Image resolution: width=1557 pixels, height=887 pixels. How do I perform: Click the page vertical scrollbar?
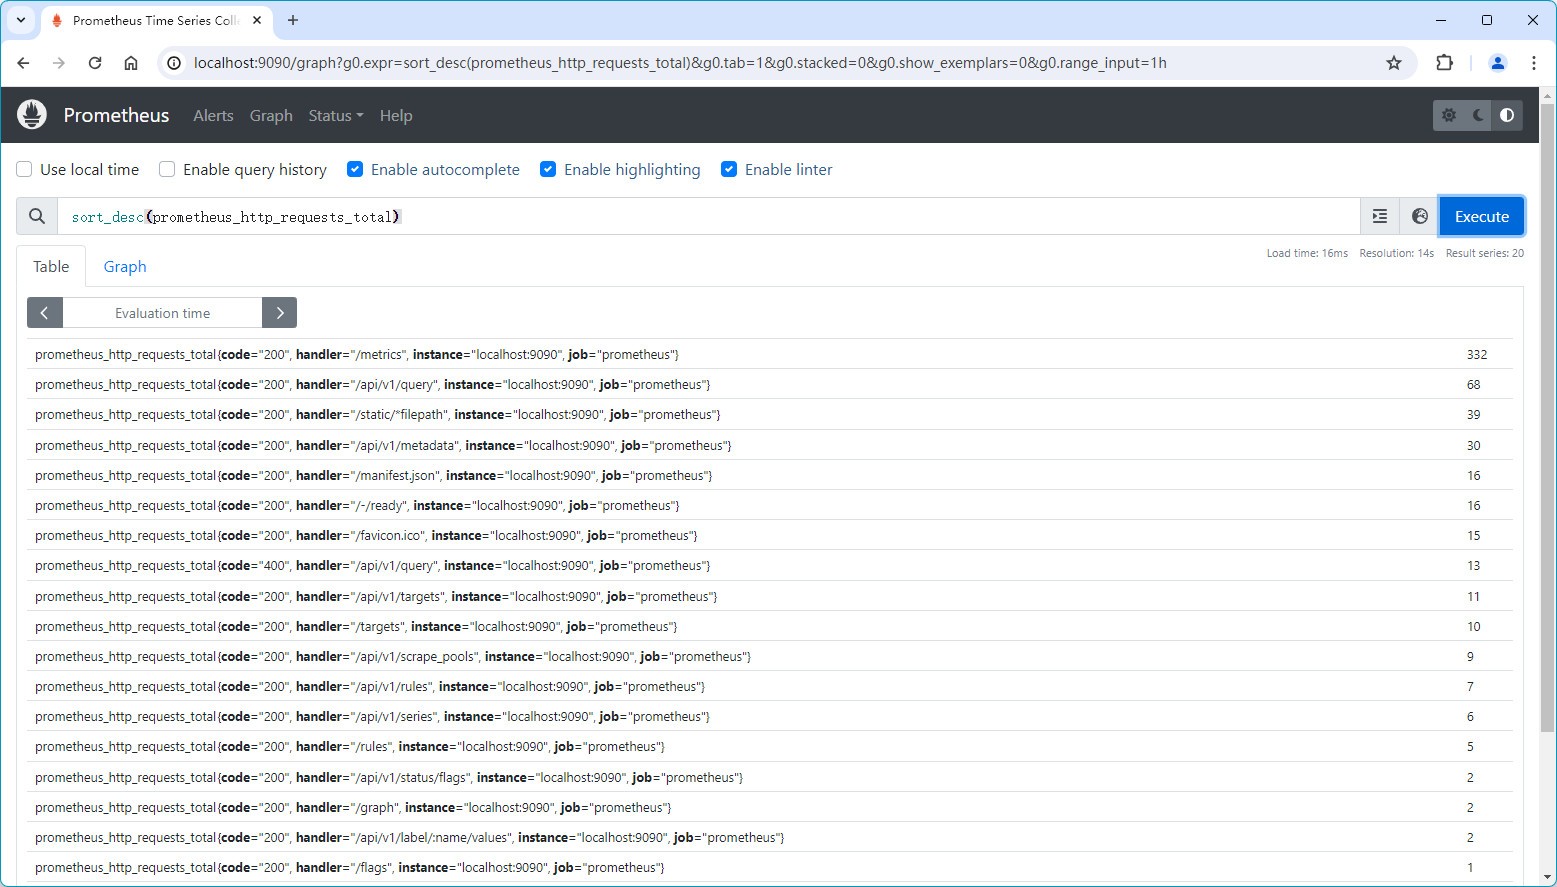point(1547,420)
